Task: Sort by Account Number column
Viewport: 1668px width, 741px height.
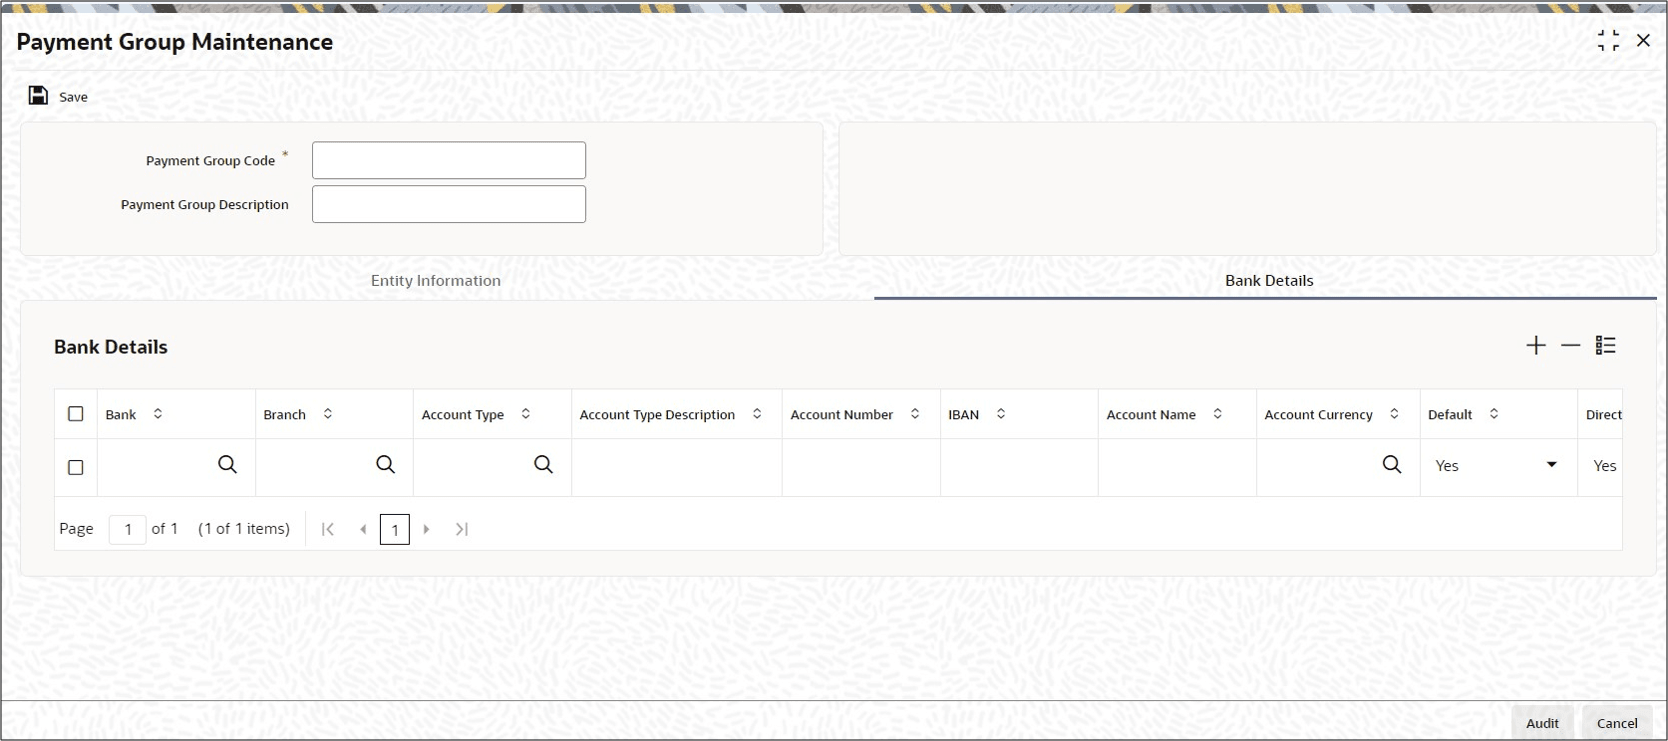Action: point(915,414)
